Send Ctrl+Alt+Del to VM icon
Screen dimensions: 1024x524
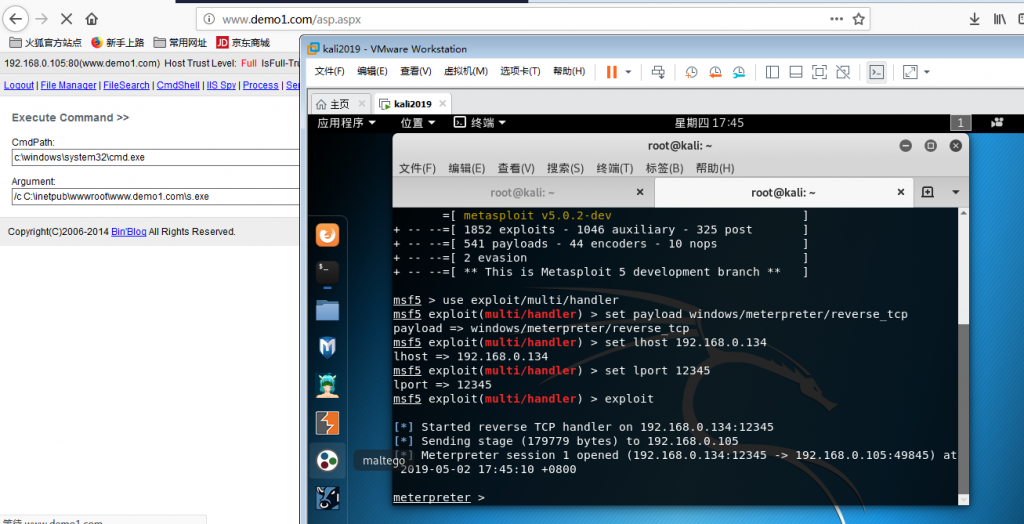coord(658,72)
